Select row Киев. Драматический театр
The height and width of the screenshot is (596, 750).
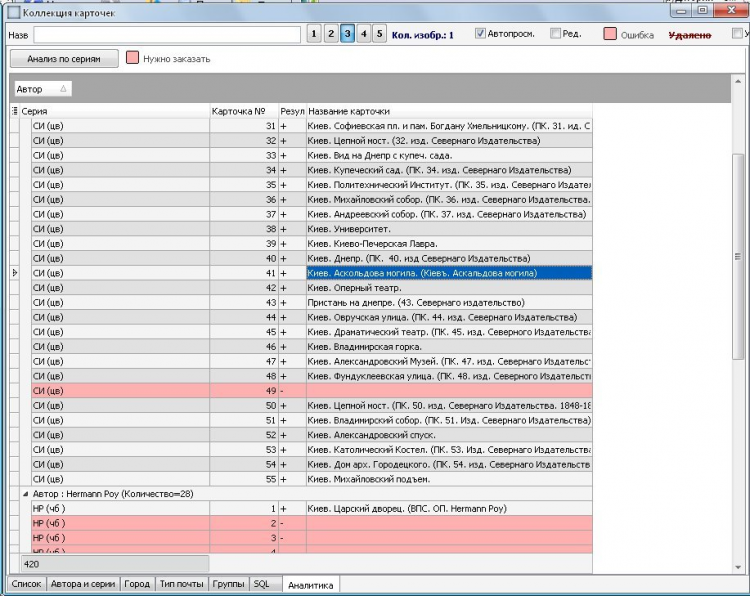click(312, 332)
